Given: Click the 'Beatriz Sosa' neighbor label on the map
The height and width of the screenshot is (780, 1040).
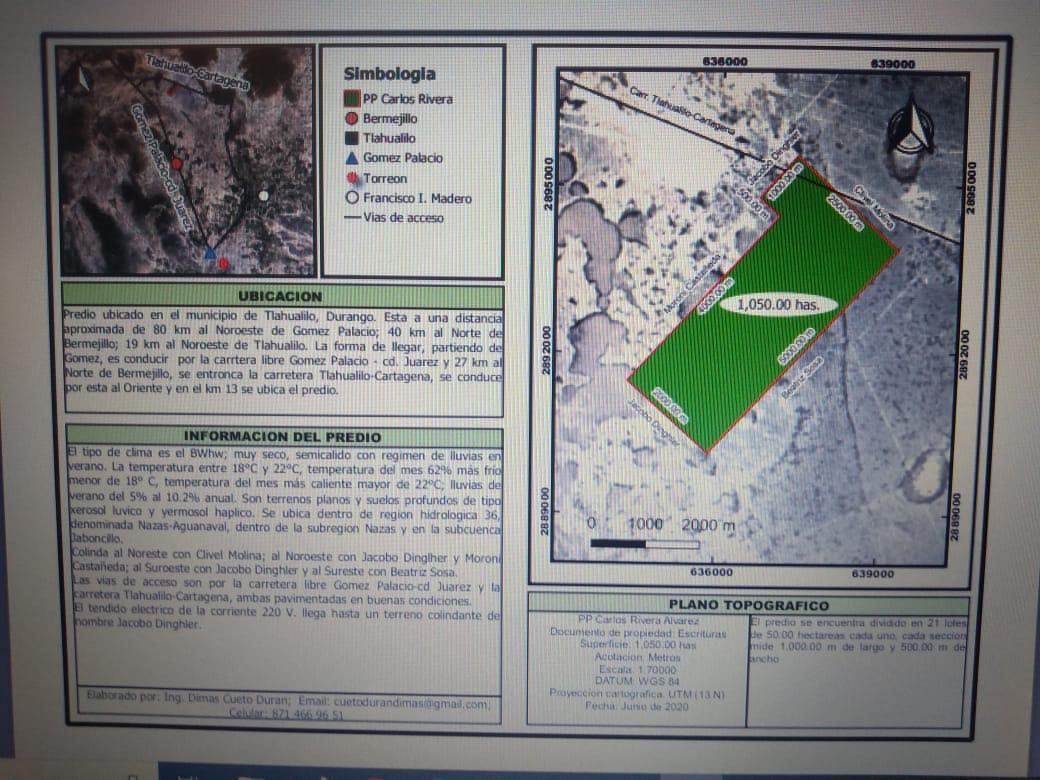Looking at the screenshot, I should coord(802,377).
